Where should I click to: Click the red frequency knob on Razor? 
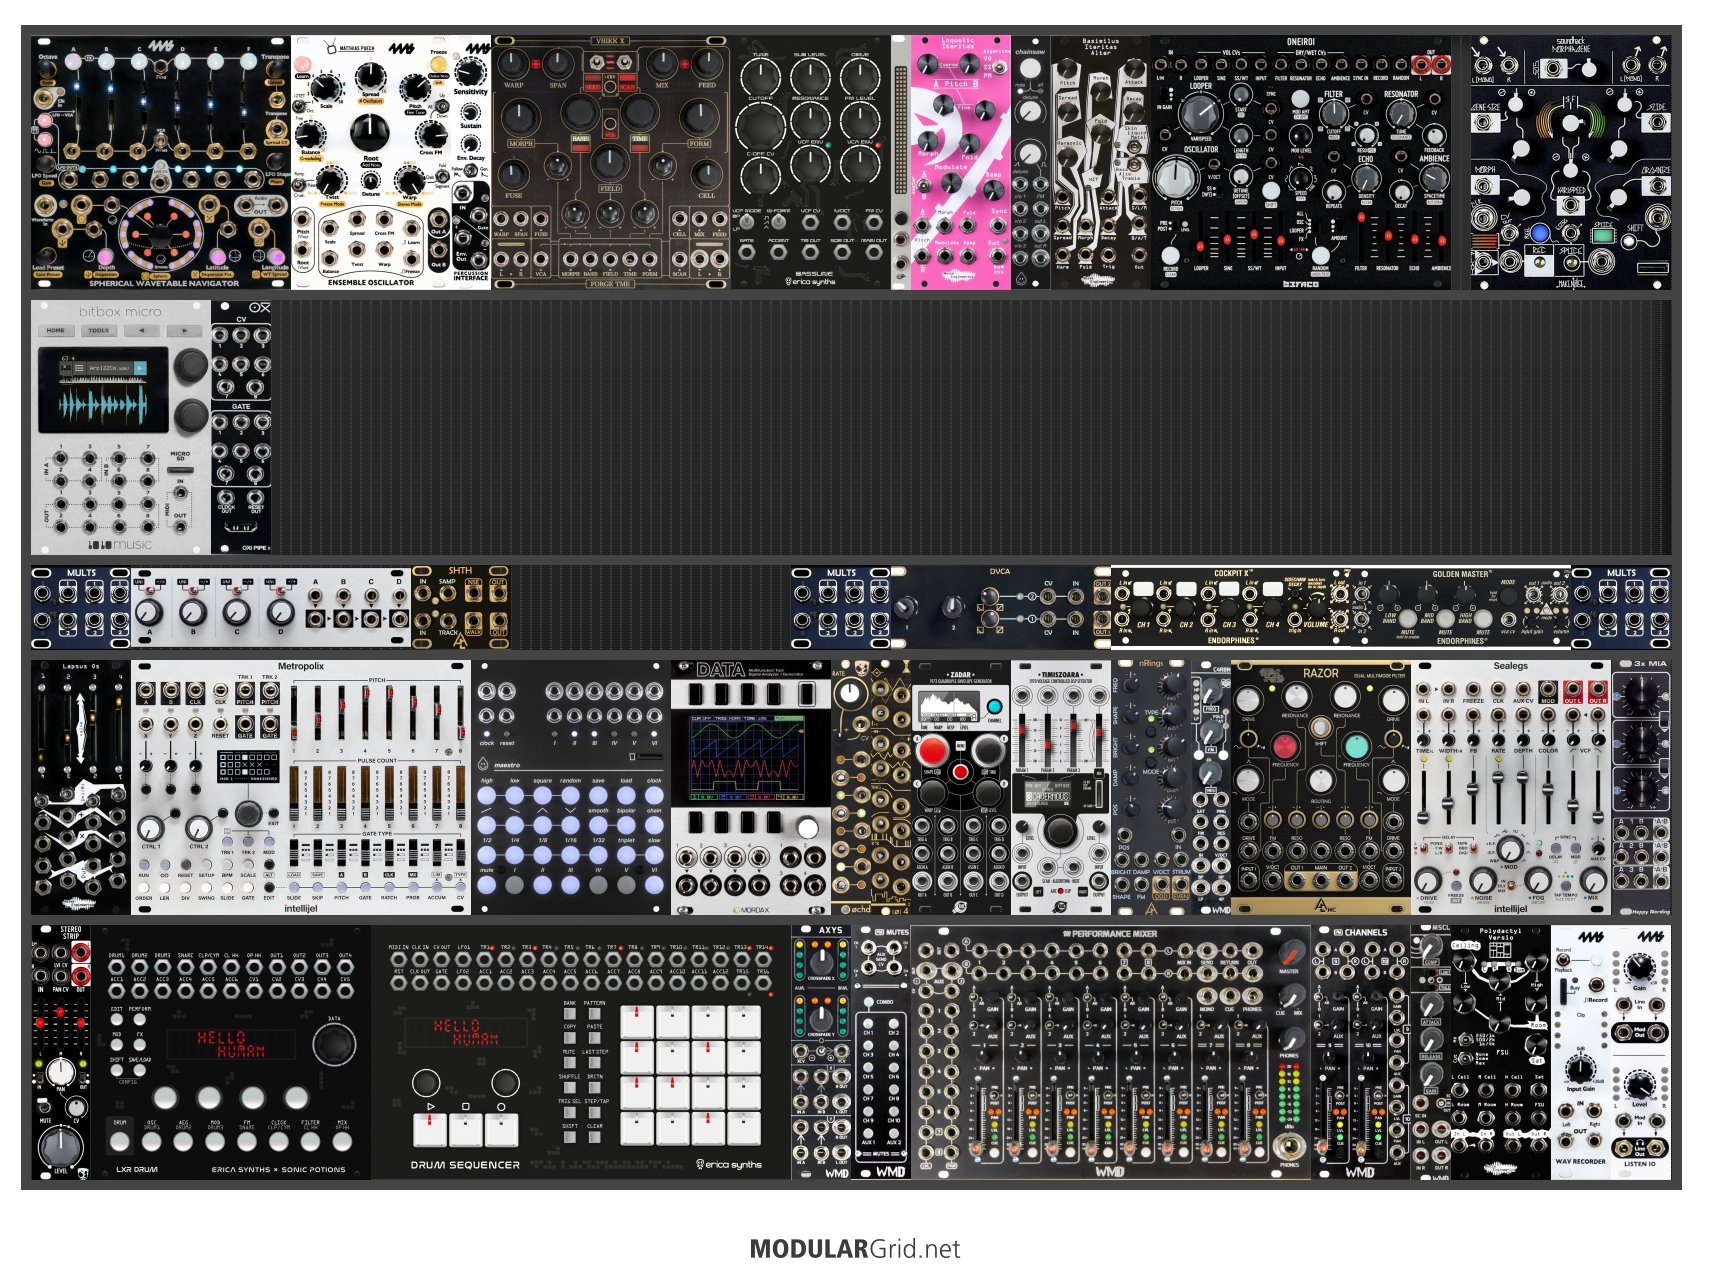tap(1284, 747)
